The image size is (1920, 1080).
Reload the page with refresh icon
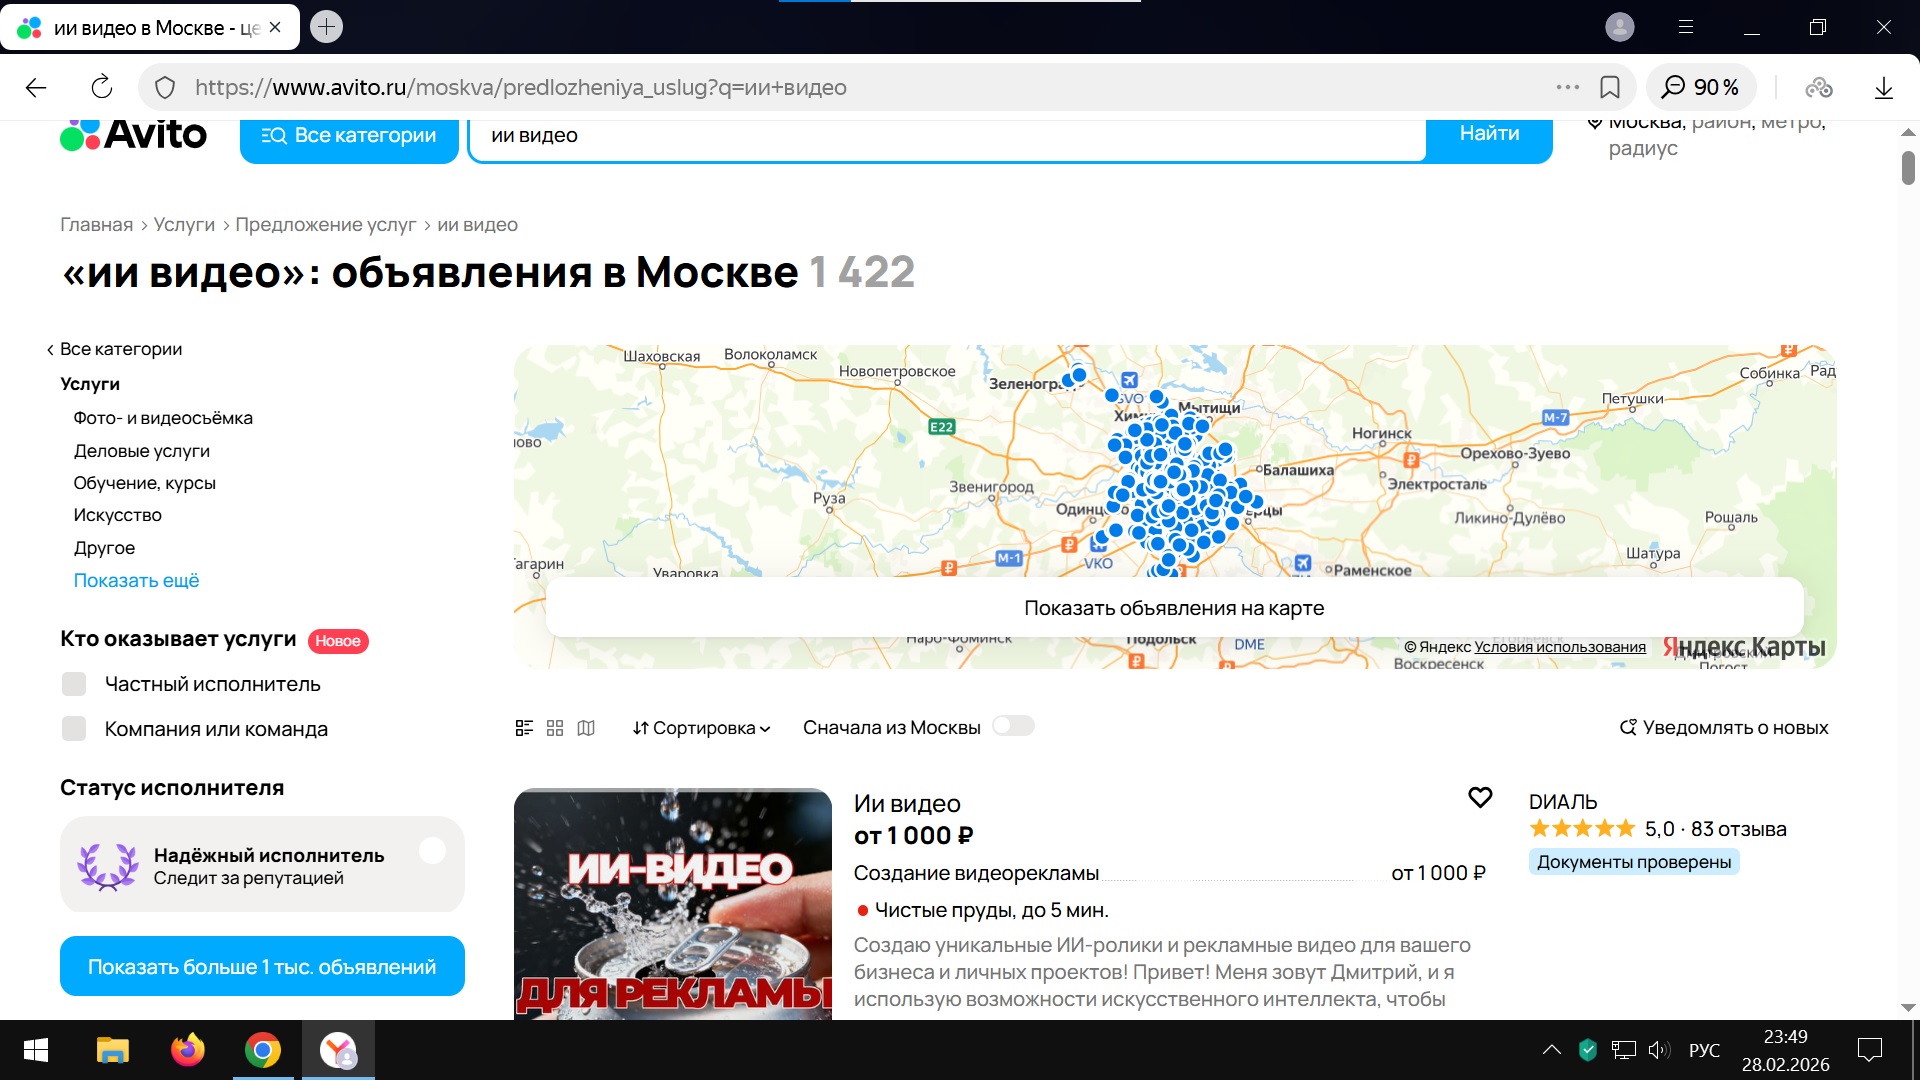pos(102,87)
